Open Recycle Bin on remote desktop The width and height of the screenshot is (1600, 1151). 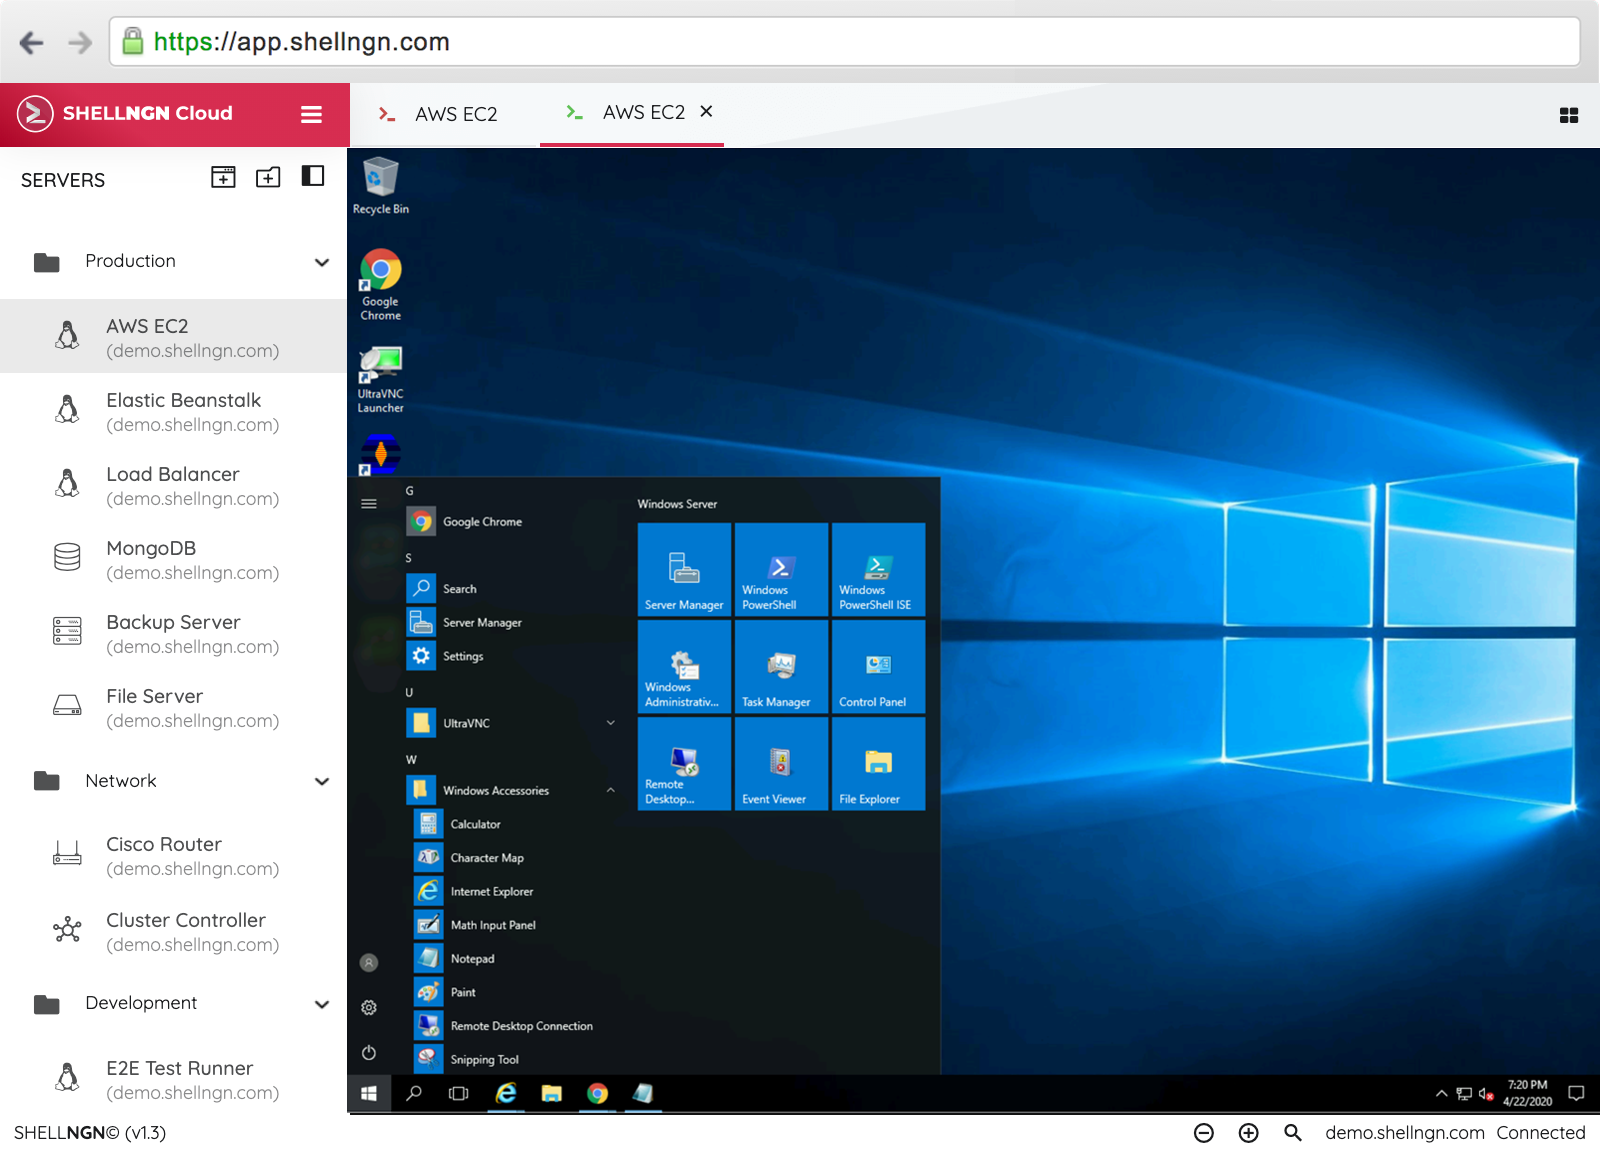(x=381, y=186)
